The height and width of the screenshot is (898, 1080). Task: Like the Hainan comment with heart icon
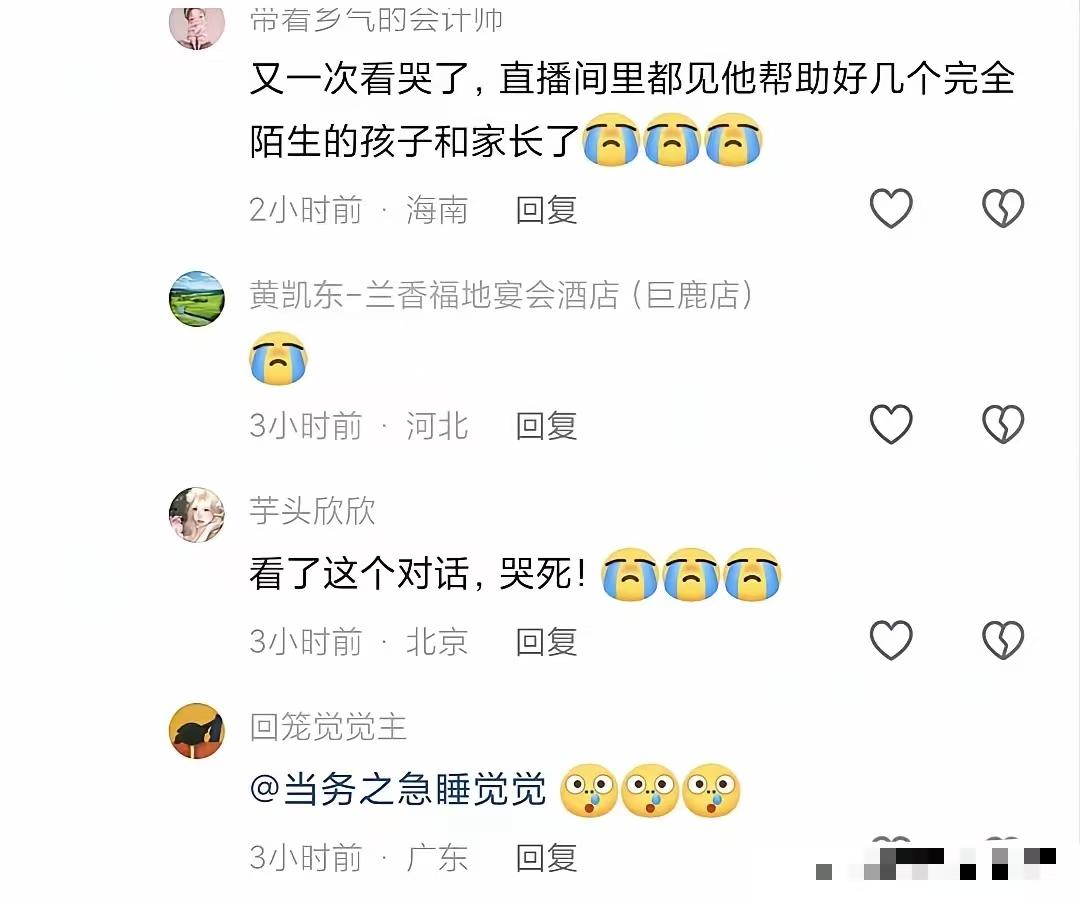click(x=891, y=208)
